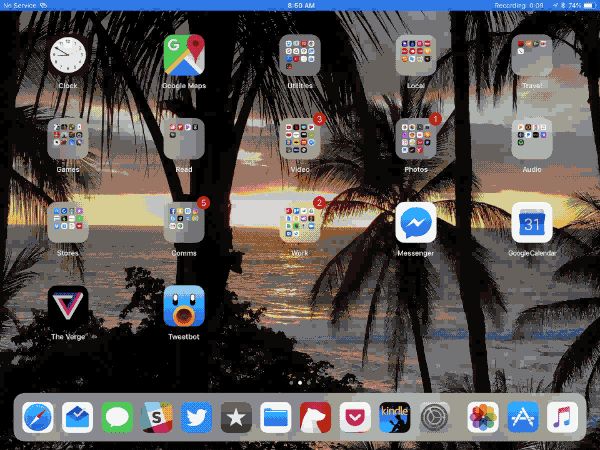Open the blue envelope mail app in dock
The image size is (600, 450).
coord(77,417)
